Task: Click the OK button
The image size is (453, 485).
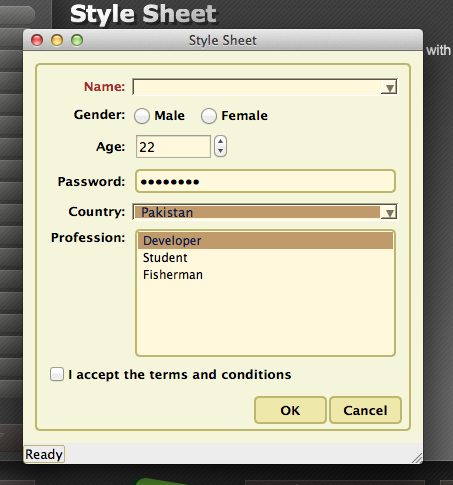Action: [290, 410]
